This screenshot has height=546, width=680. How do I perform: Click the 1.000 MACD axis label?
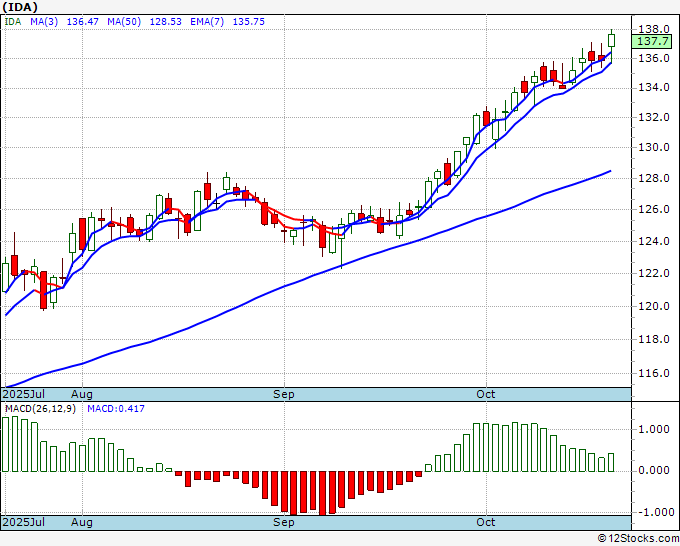click(654, 429)
